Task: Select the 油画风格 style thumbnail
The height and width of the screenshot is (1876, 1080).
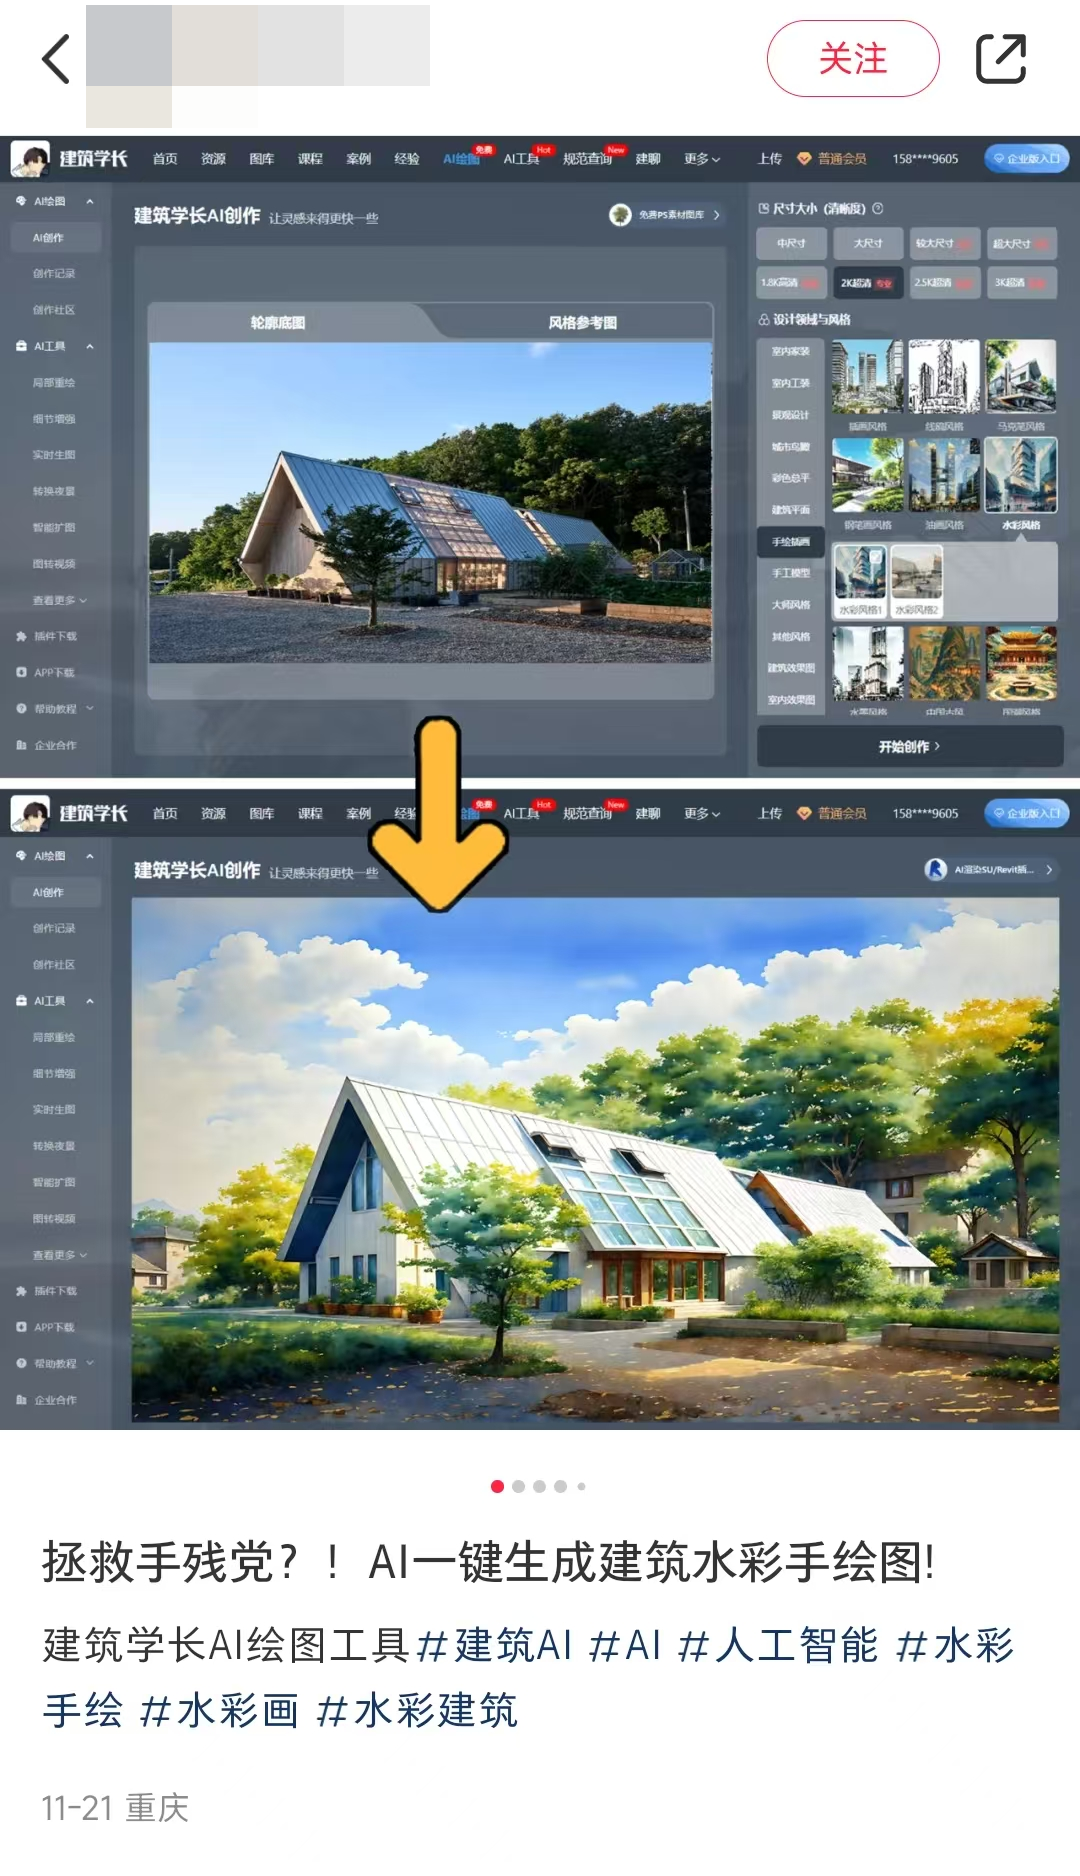Action: pyautogui.click(x=944, y=475)
